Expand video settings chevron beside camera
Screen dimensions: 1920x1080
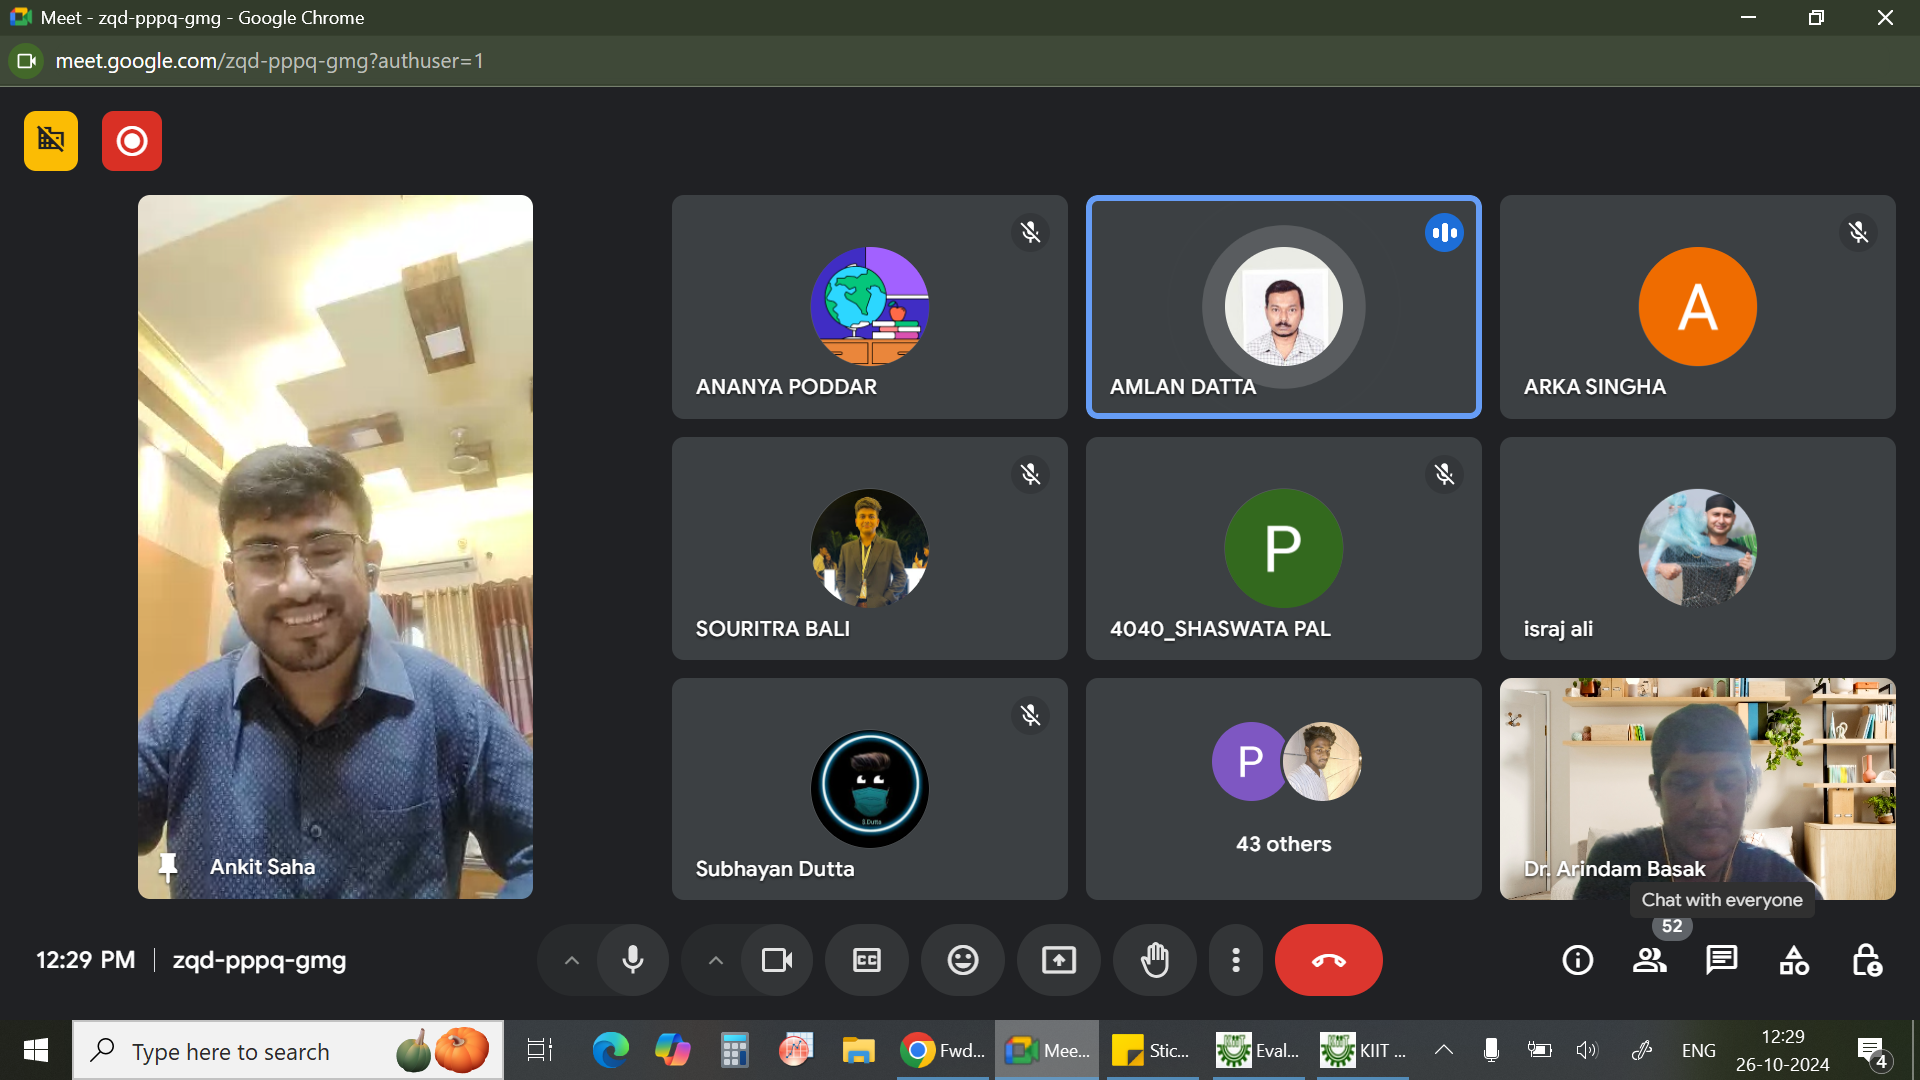coord(715,960)
